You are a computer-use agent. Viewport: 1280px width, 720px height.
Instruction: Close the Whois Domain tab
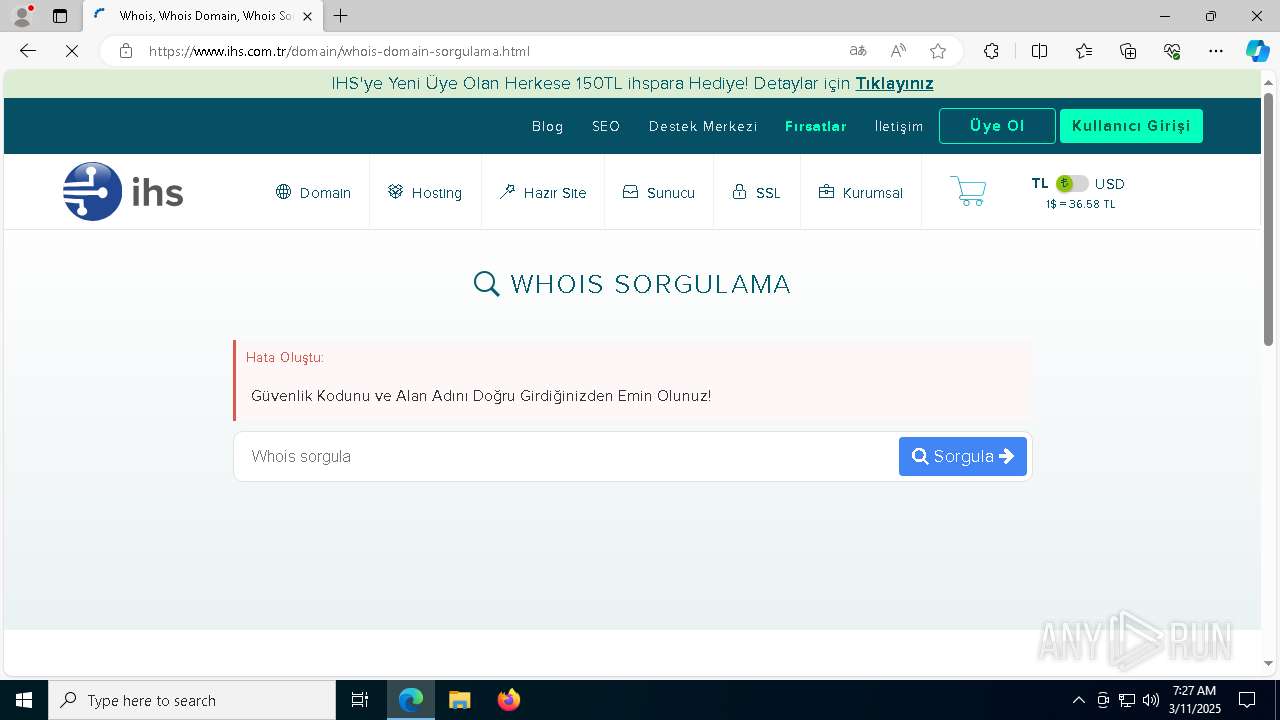307,16
